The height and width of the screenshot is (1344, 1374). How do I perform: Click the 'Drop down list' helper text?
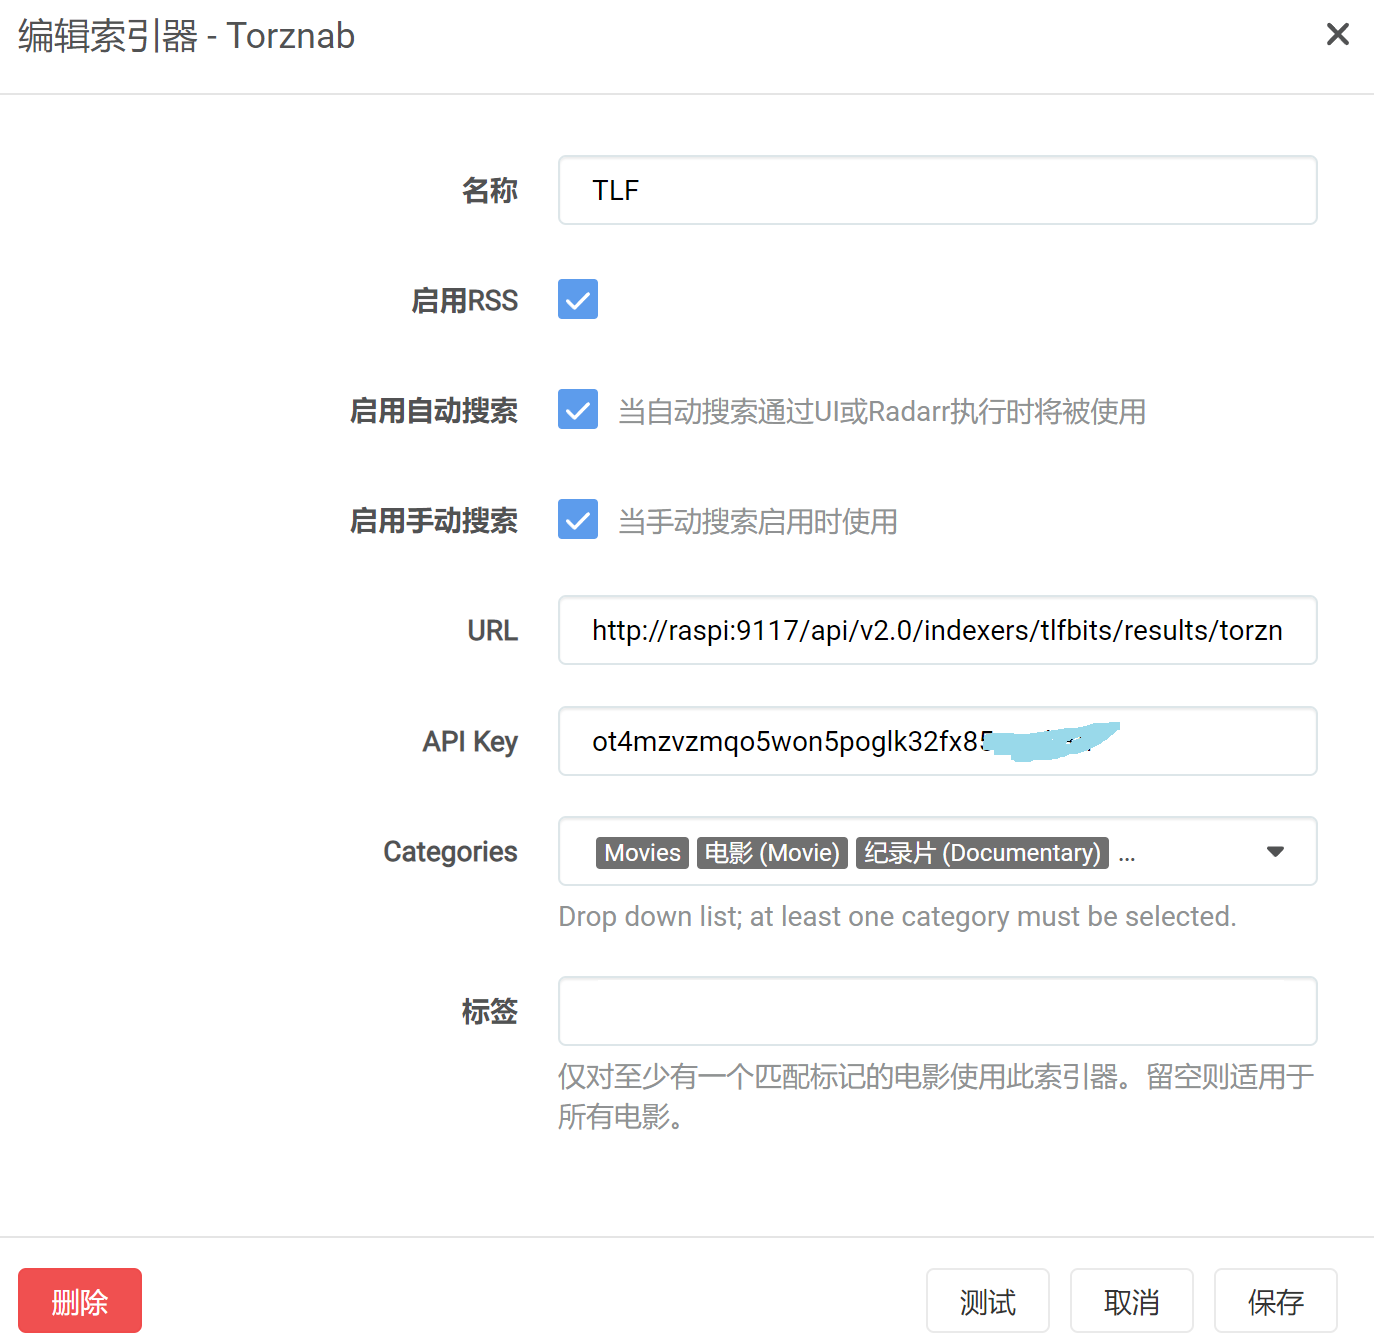pyautogui.click(x=897, y=916)
